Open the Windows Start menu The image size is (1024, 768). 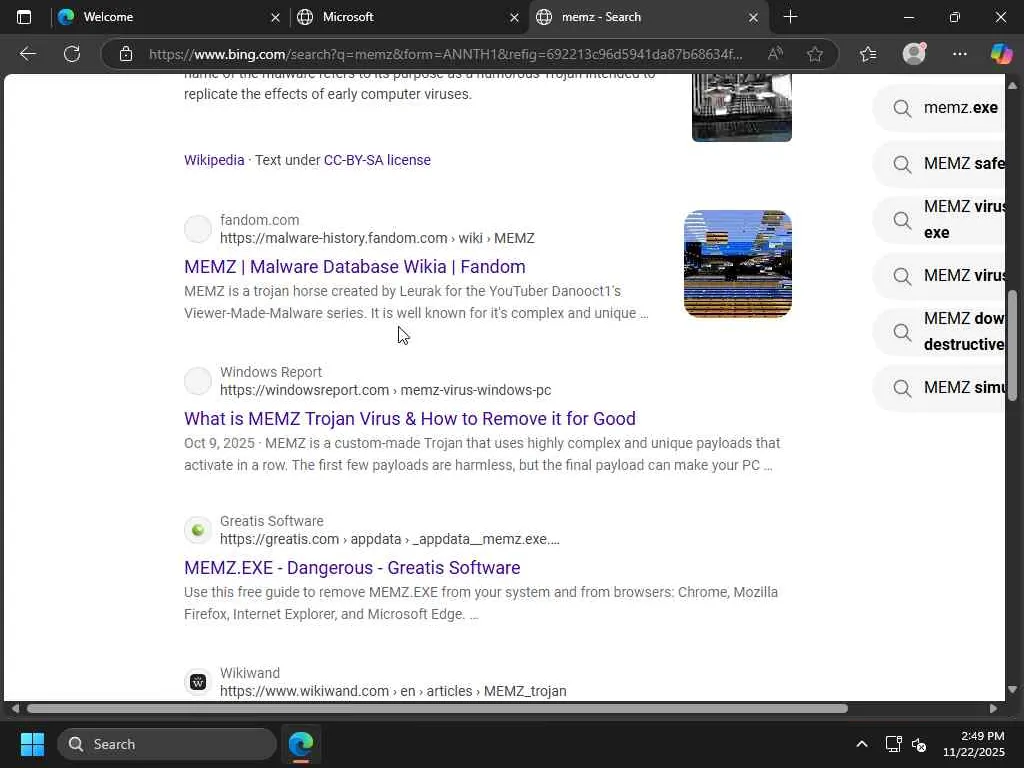tap(32, 744)
